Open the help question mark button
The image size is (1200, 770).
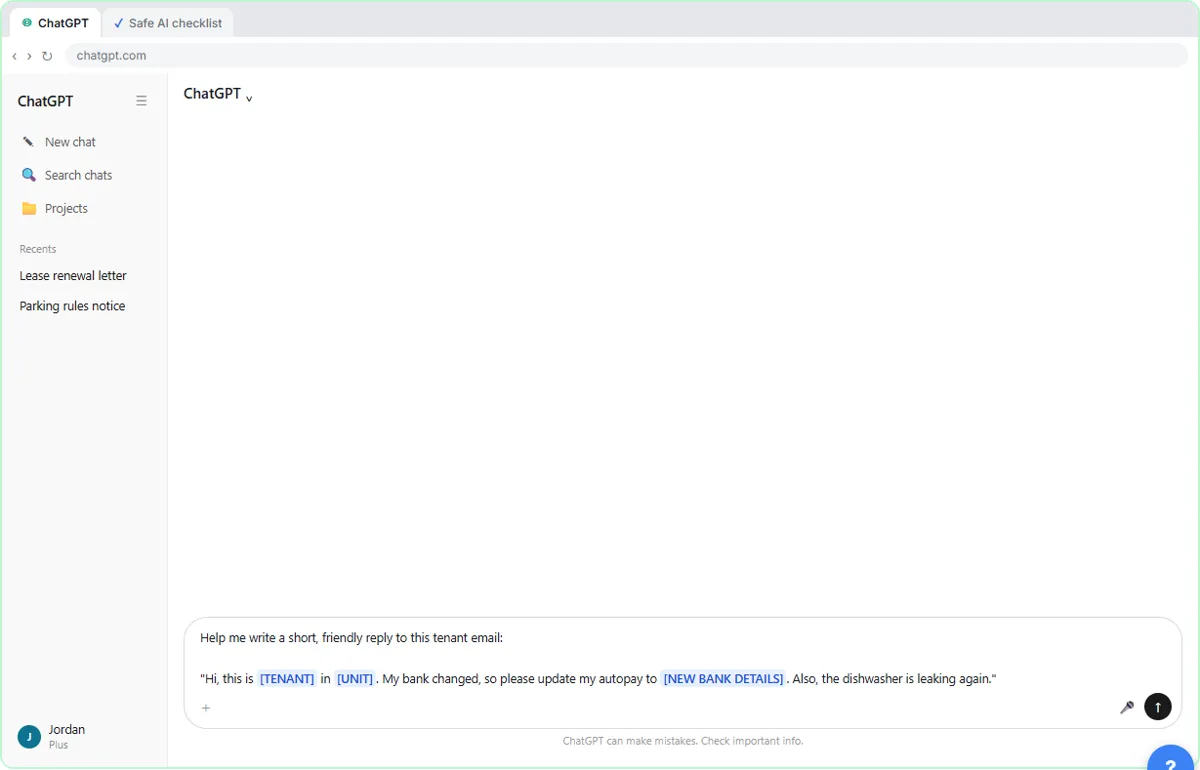[1171, 758]
